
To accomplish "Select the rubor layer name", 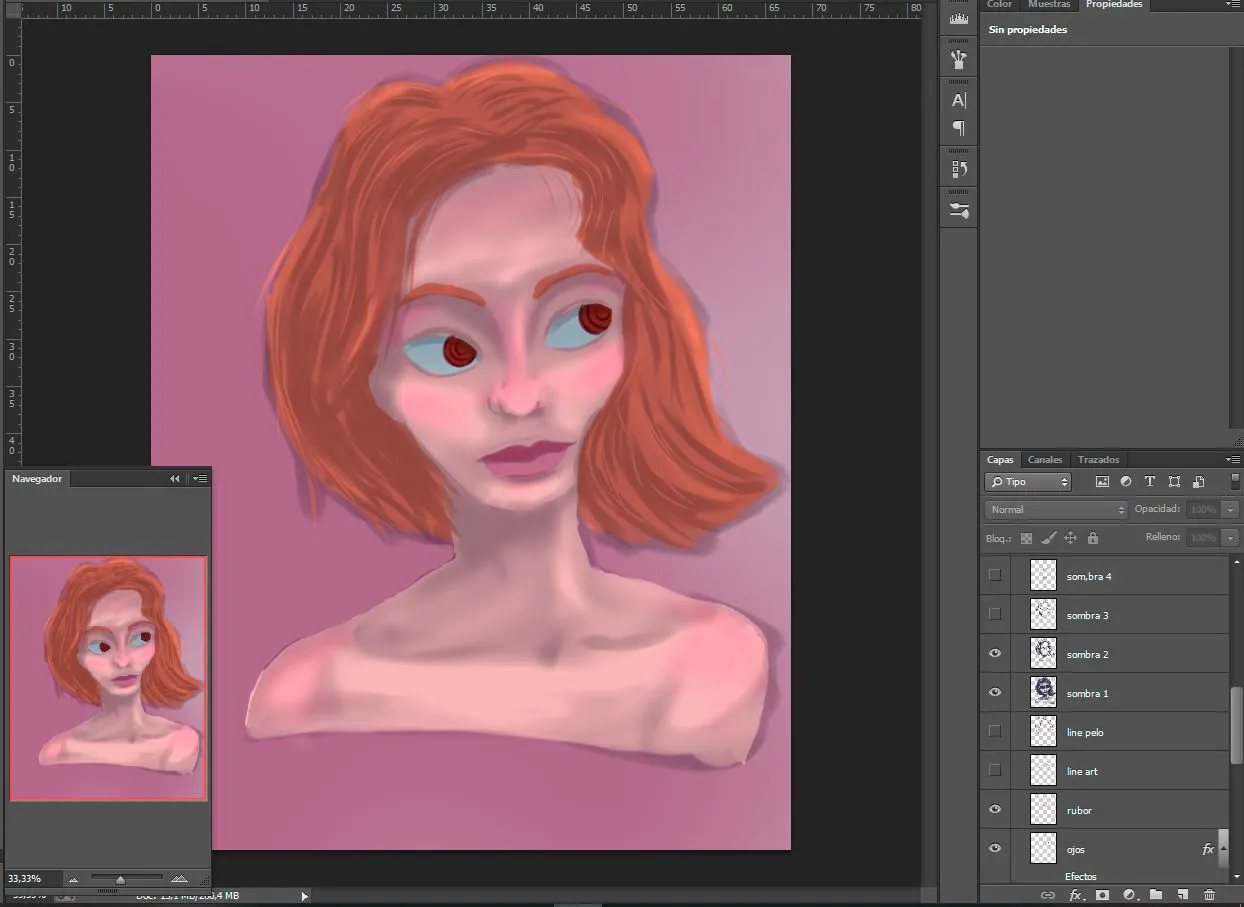I will coord(1079,810).
